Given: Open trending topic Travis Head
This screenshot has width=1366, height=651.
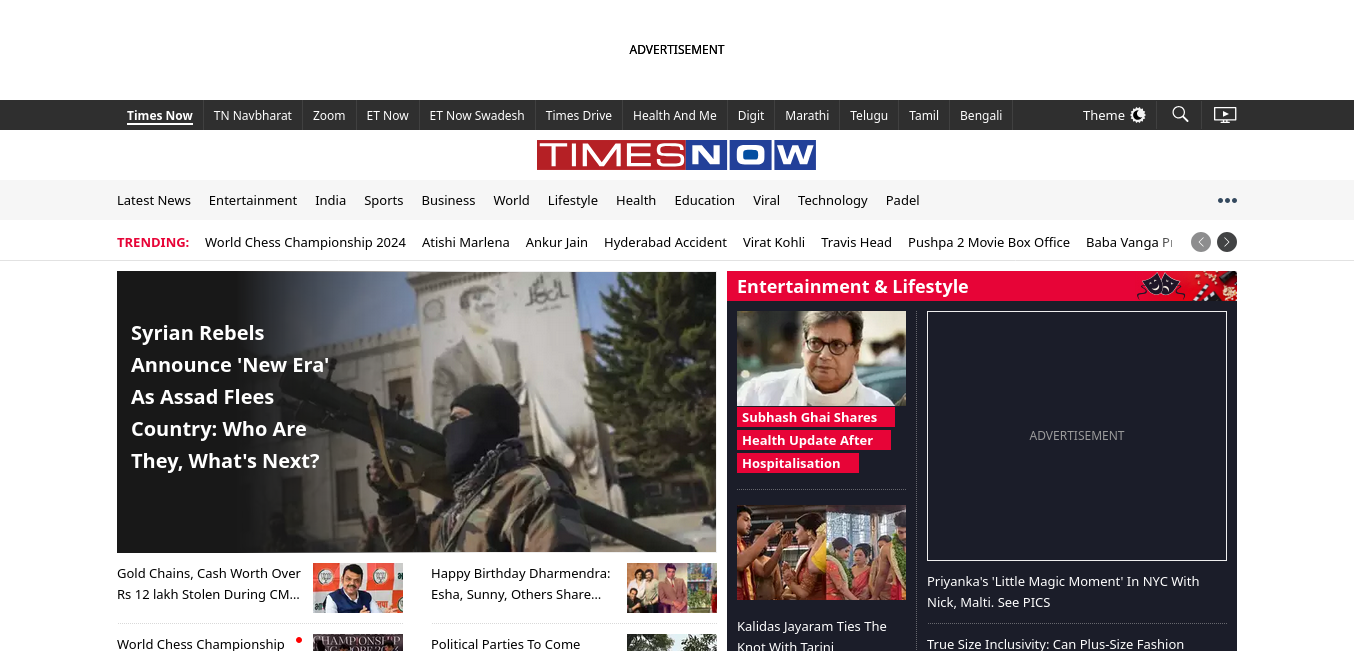Looking at the screenshot, I should (856, 242).
